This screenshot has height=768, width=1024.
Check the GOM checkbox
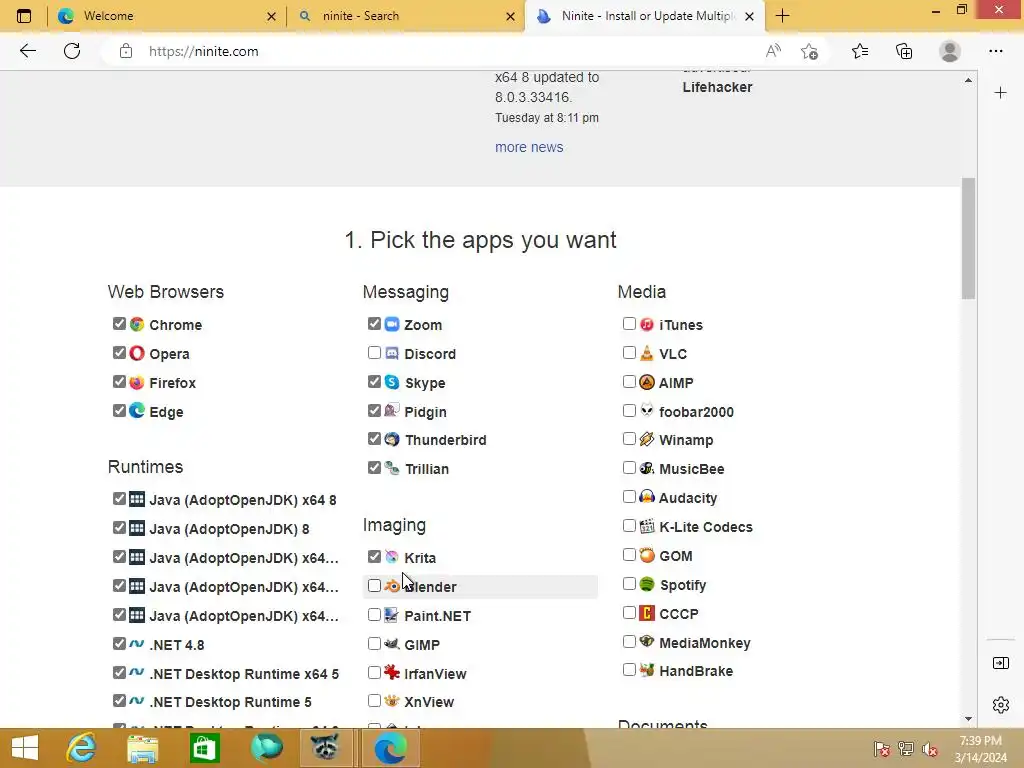pyautogui.click(x=629, y=554)
